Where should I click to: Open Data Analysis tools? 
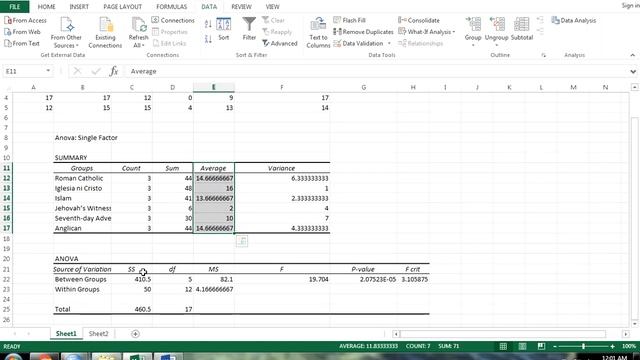click(x=573, y=20)
